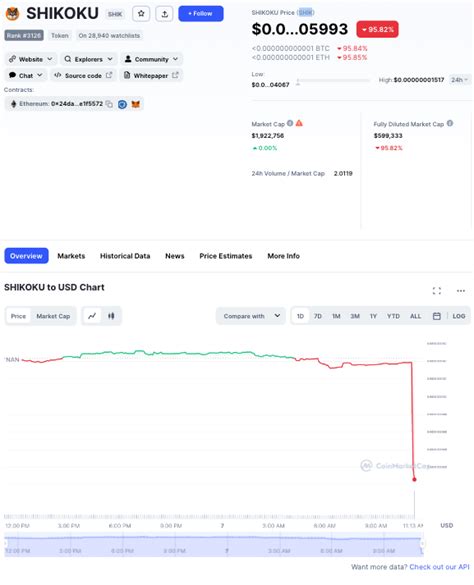Toggle the LOG scale on chart
This screenshot has width=474, height=585.
pos(459,316)
